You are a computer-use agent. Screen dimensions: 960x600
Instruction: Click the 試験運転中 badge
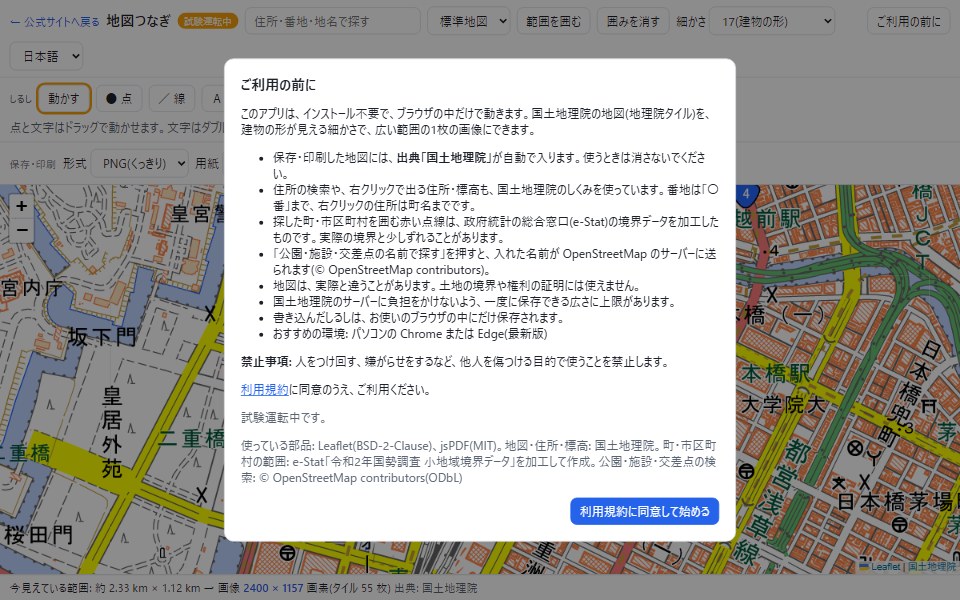[208, 21]
